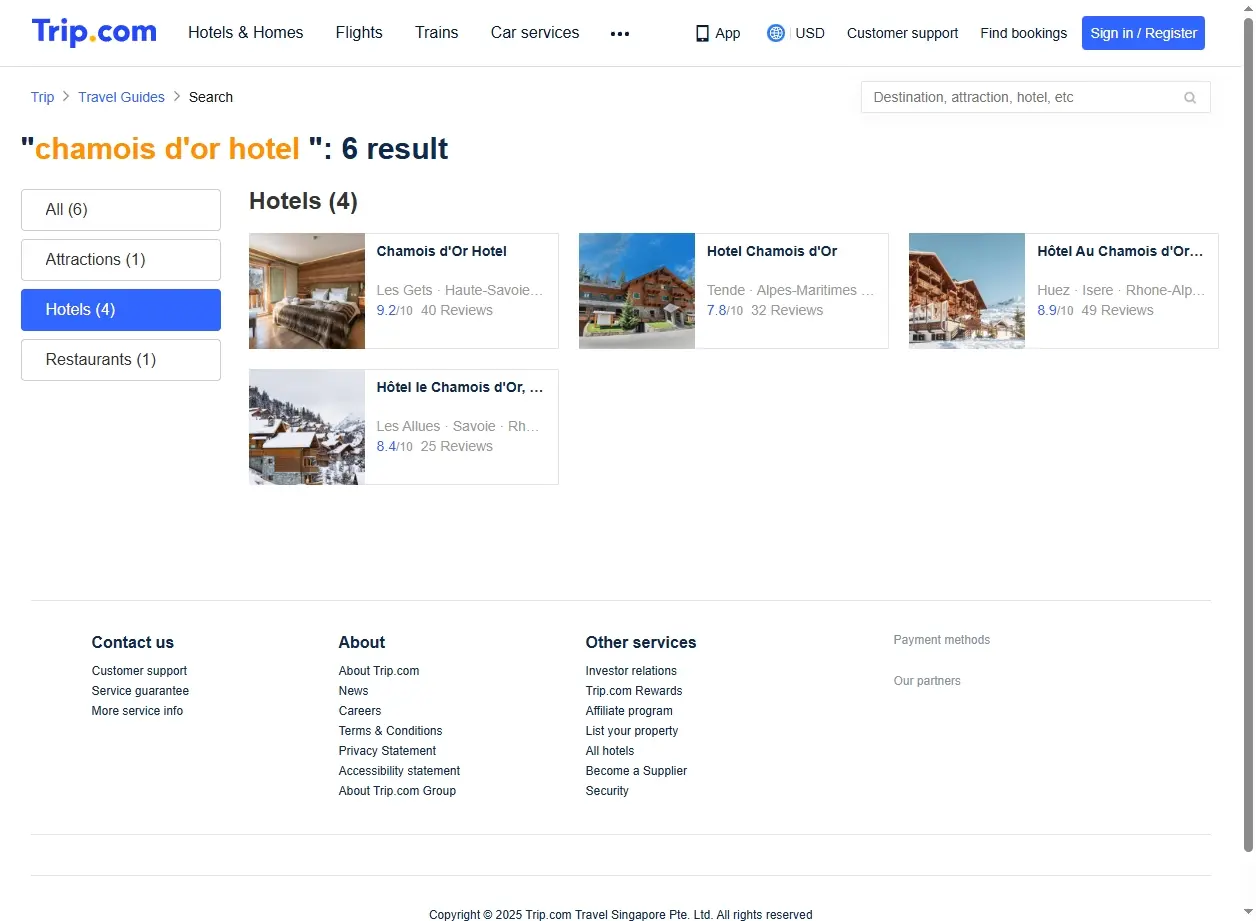
Task: Select the Hotels (4) filter tab
Action: [x=121, y=310]
